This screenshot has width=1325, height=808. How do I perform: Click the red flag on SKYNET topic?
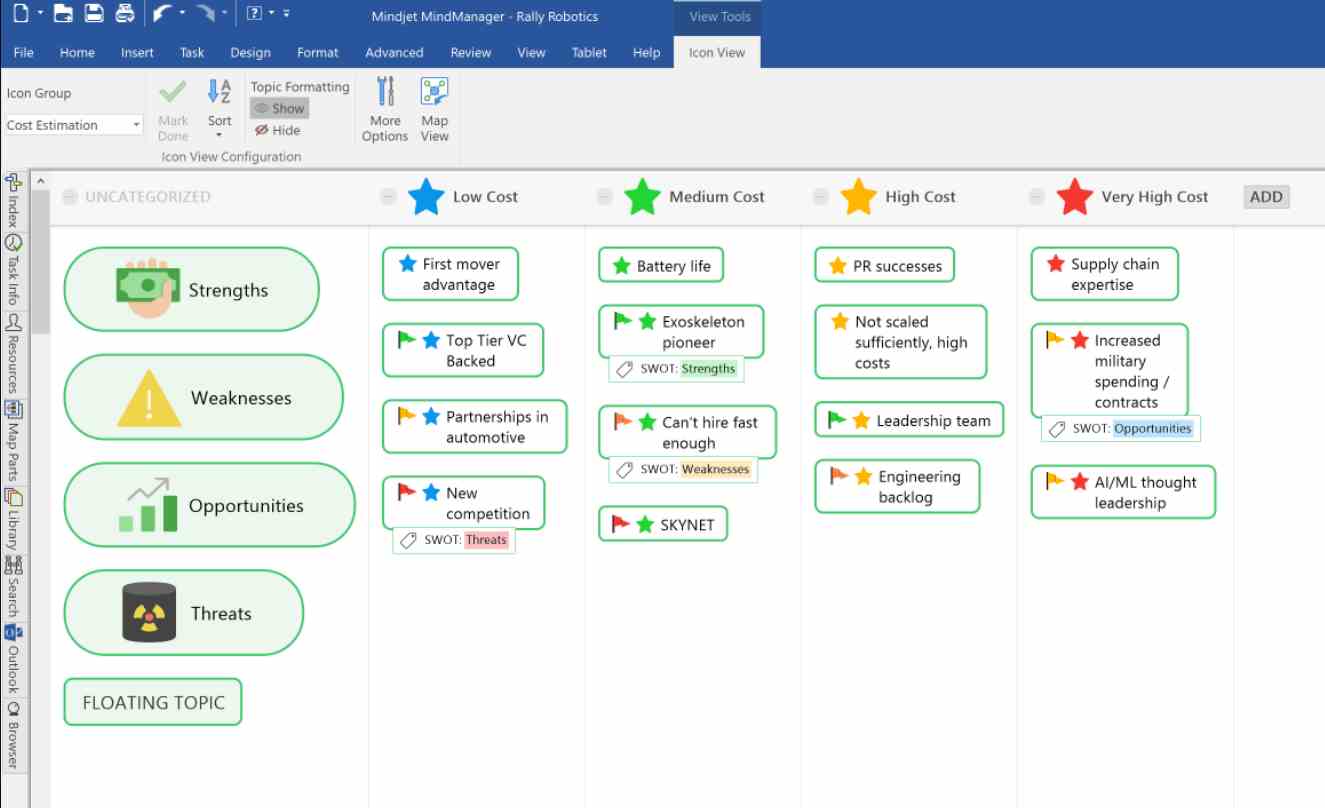pyautogui.click(x=621, y=523)
